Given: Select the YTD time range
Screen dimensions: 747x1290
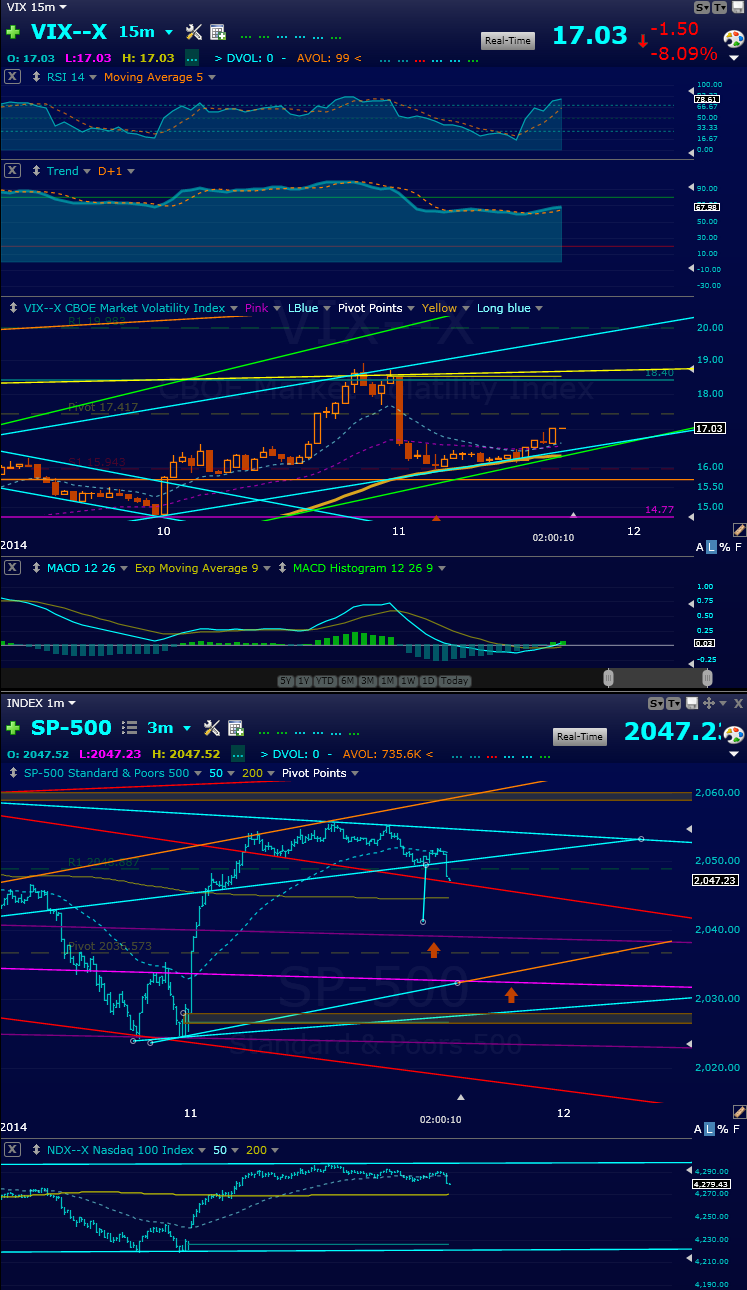Looking at the screenshot, I should click(x=324, y=681).
